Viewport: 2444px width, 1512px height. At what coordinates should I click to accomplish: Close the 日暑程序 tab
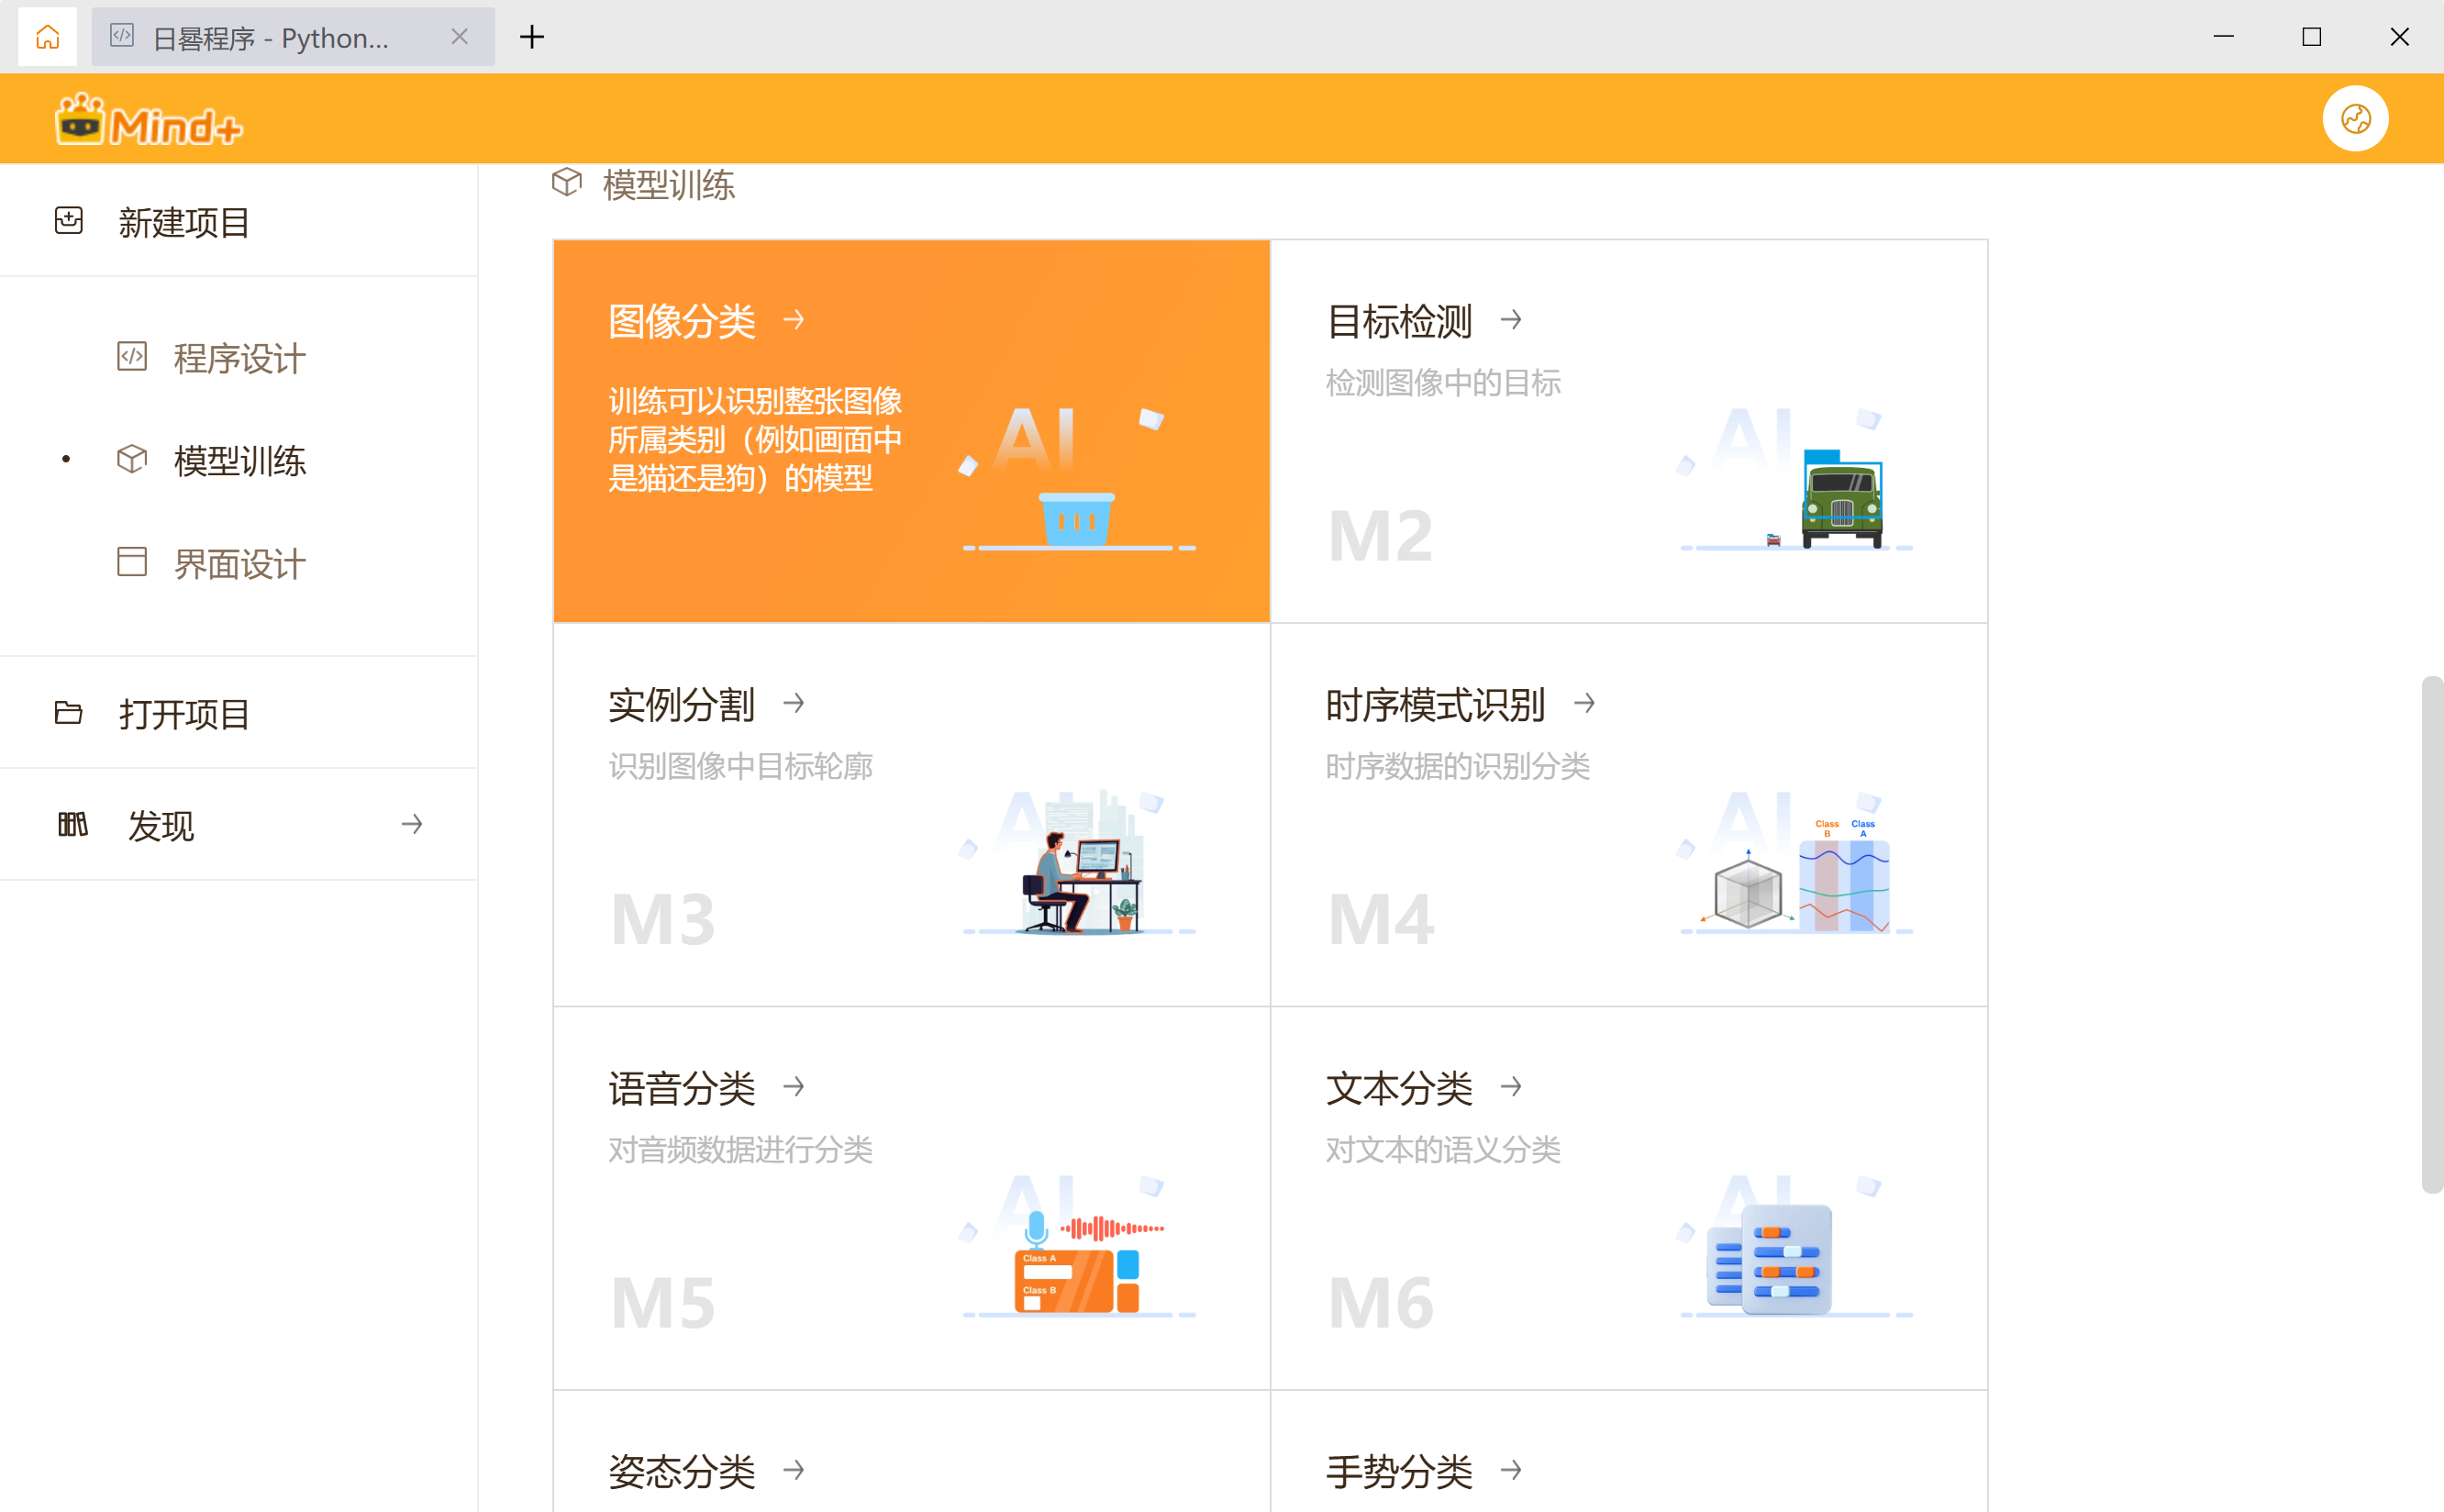click(460, 37)
